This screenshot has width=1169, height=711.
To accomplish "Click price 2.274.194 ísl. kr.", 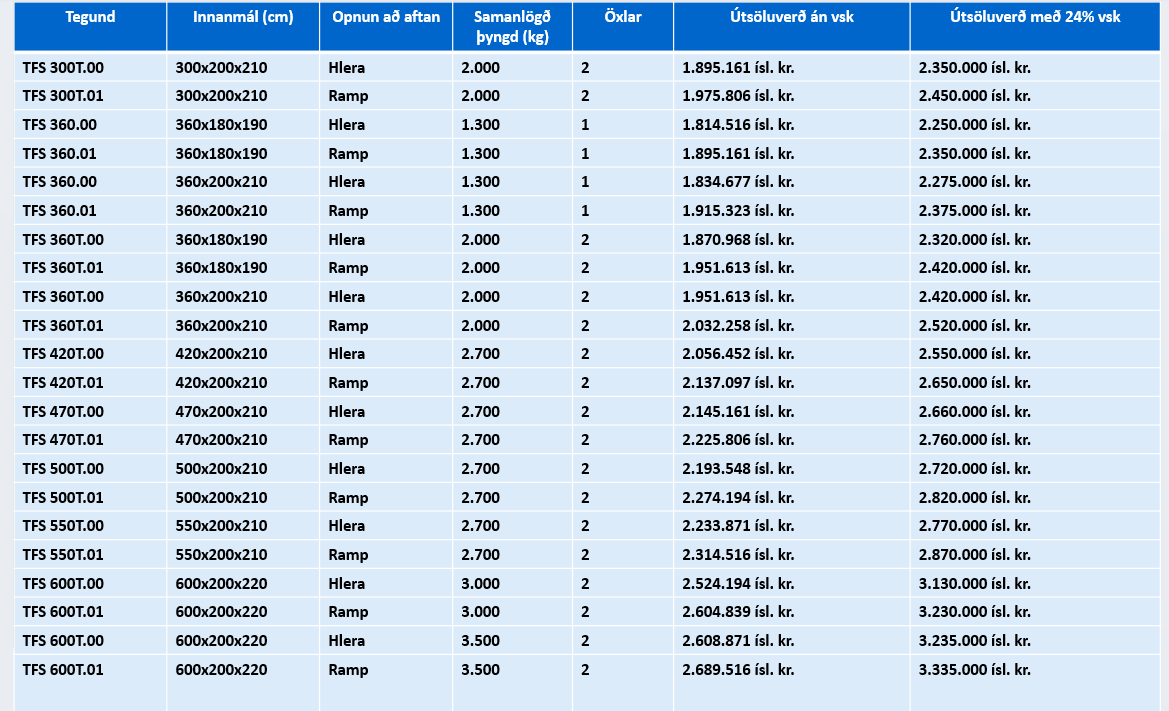I will tap(738, 498).
